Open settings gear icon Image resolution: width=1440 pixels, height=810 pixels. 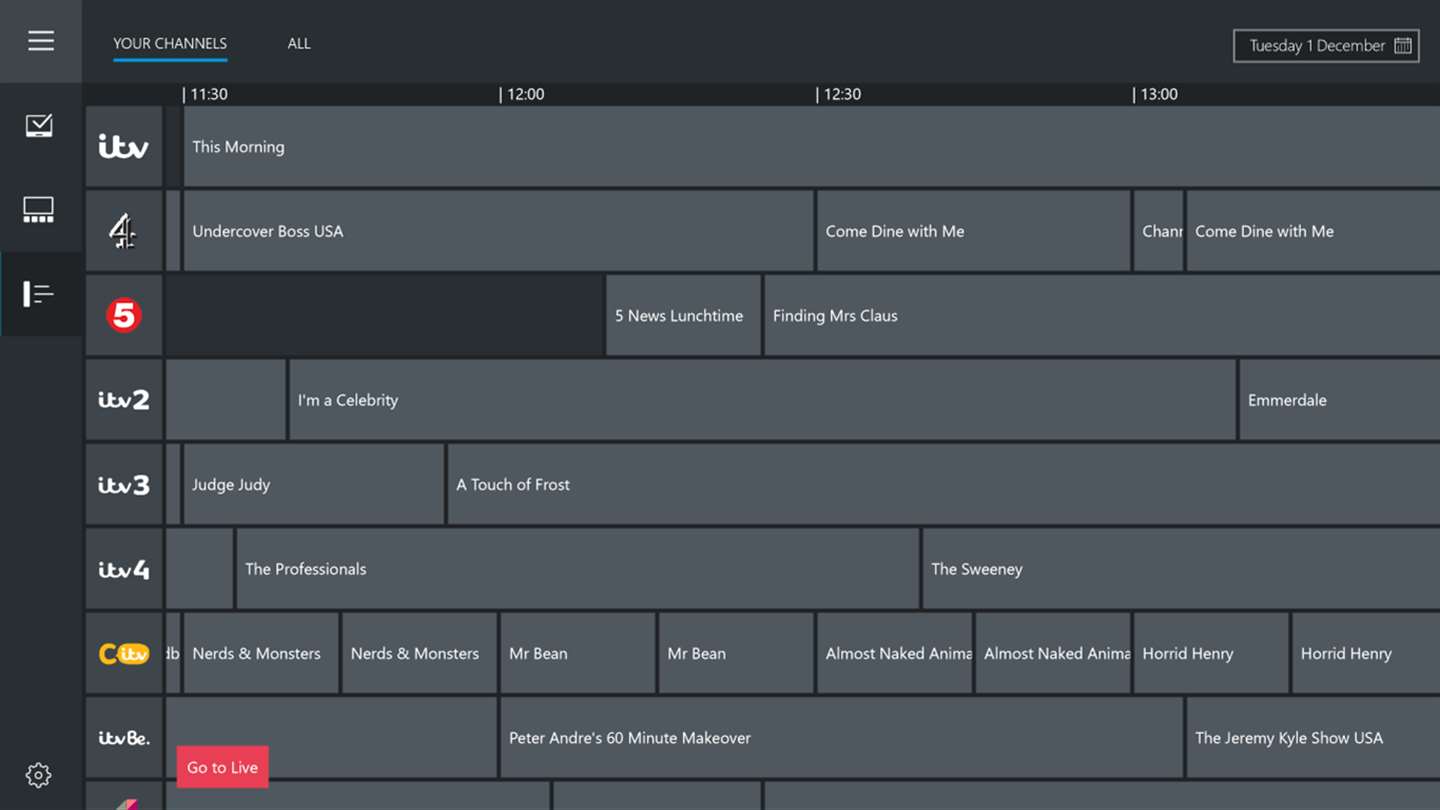click(x=39, y=775)
